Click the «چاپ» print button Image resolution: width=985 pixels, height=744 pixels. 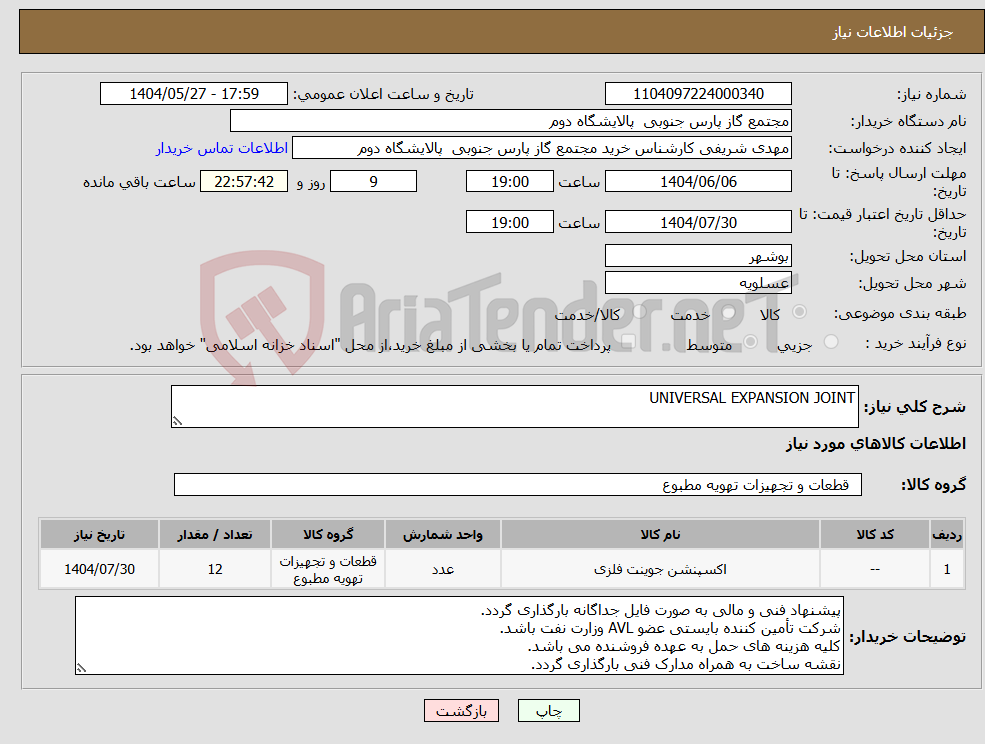coord(547,711)
